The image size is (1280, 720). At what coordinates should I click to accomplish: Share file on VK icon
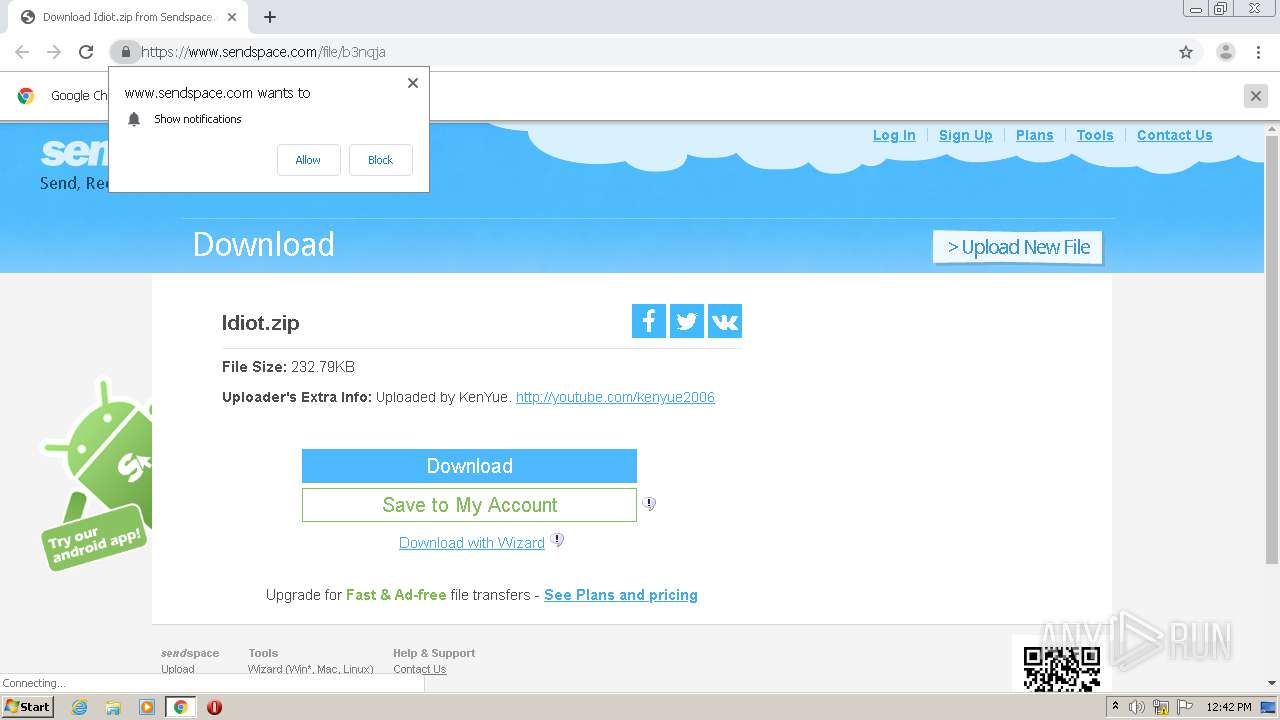pyautogui.click(x=725, y=321)
